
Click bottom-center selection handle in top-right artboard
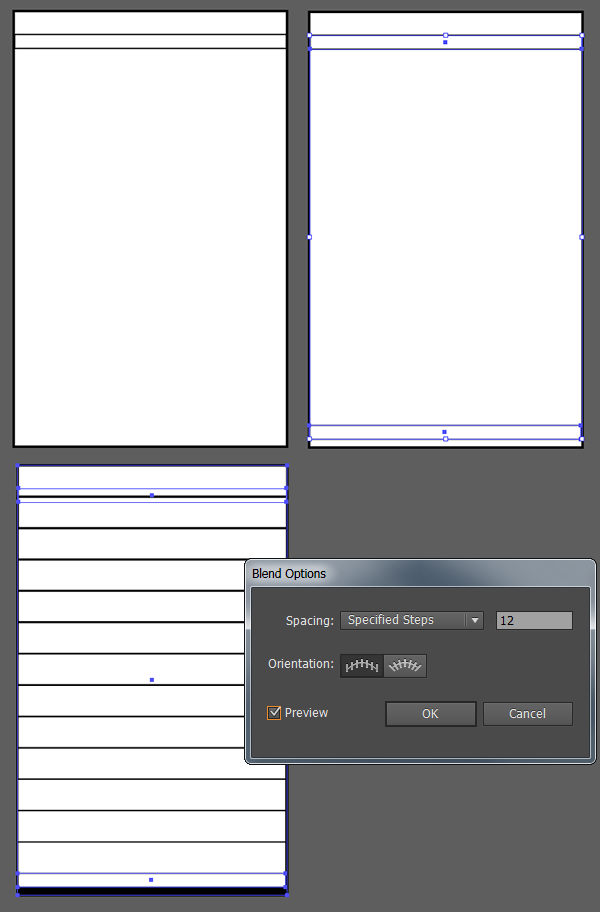[445, 439]
